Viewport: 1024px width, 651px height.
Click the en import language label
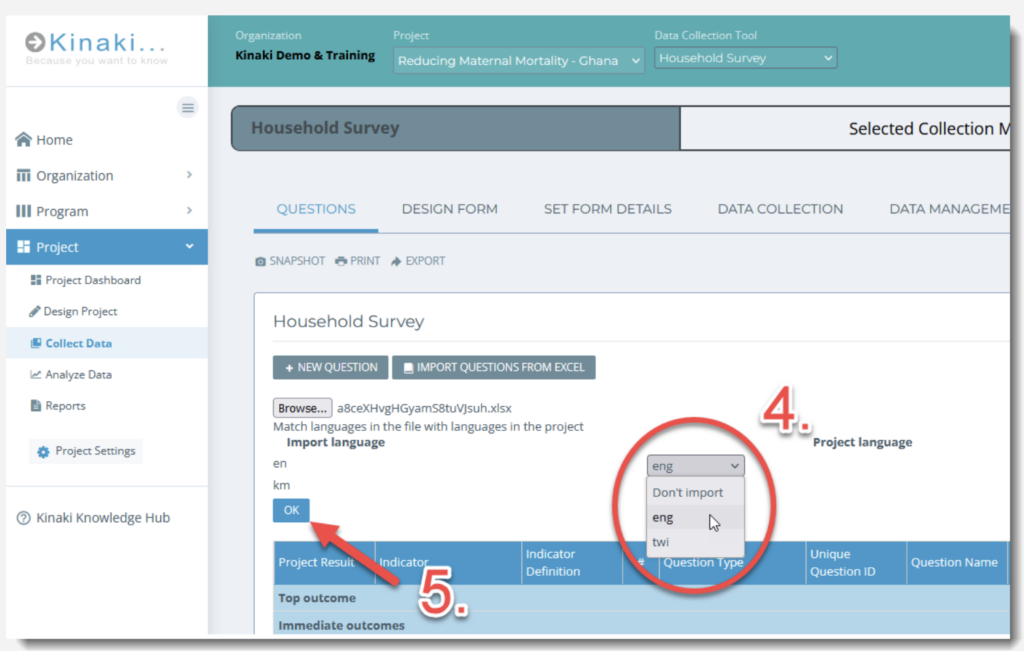(x=280, y=463)
